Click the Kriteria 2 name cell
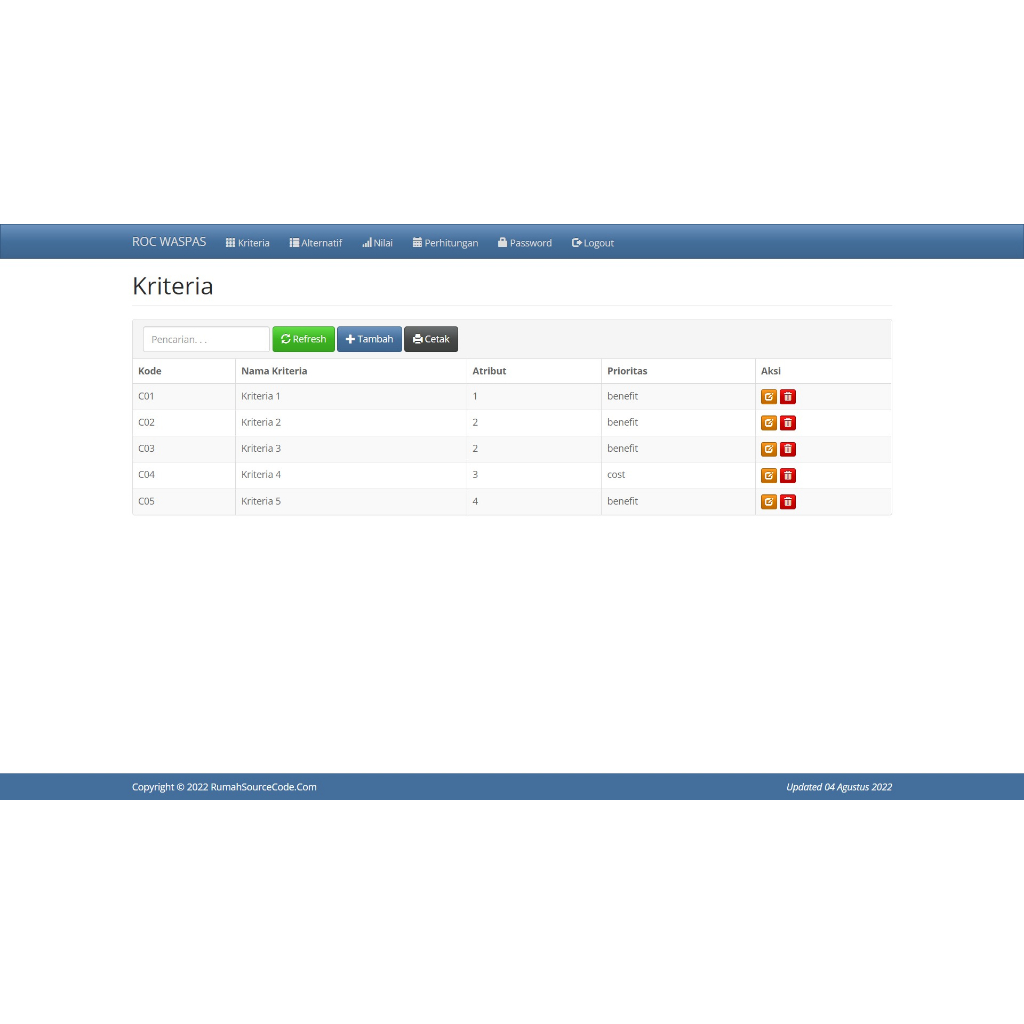 351,423
